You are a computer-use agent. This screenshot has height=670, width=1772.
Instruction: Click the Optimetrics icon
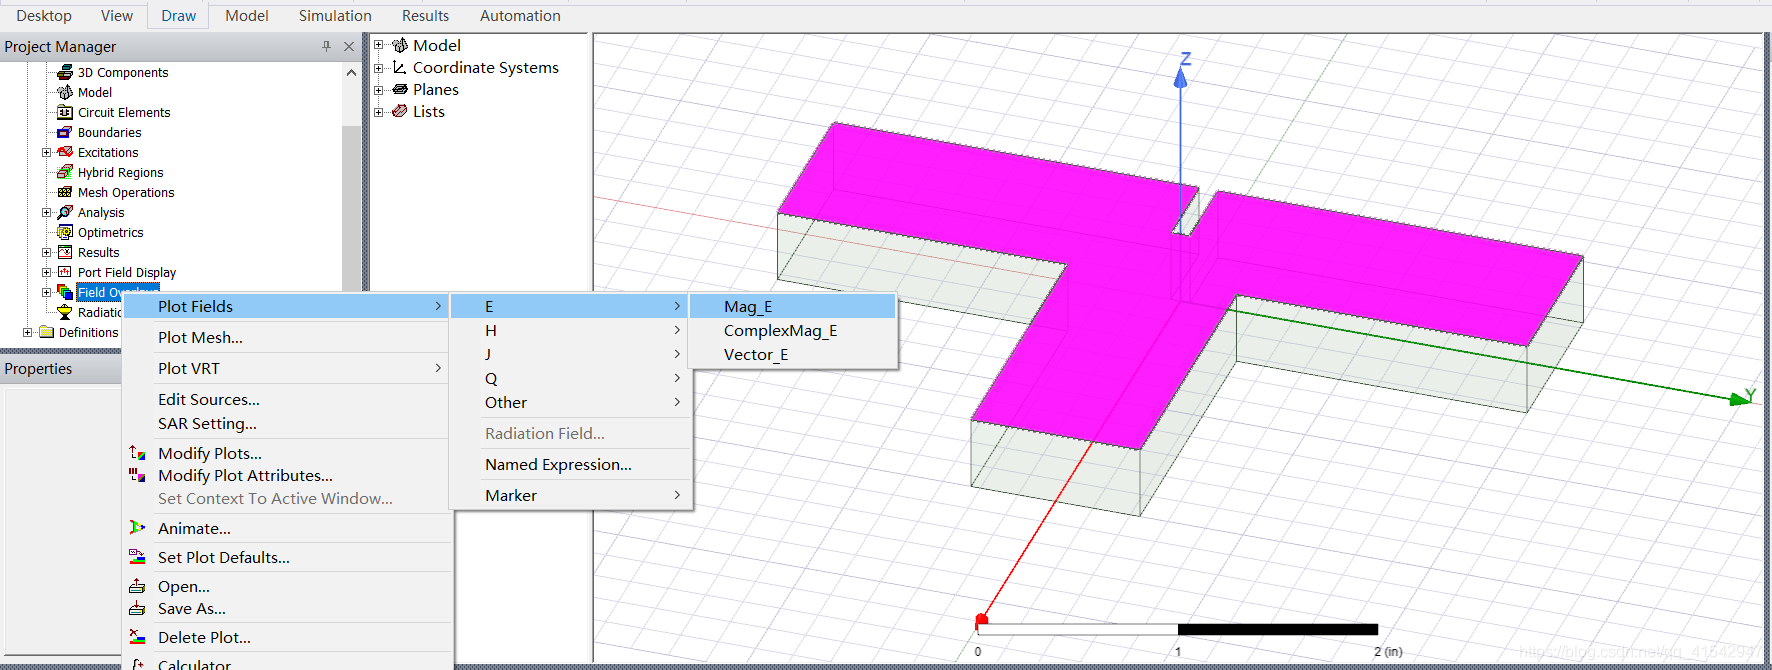[65, 232]
